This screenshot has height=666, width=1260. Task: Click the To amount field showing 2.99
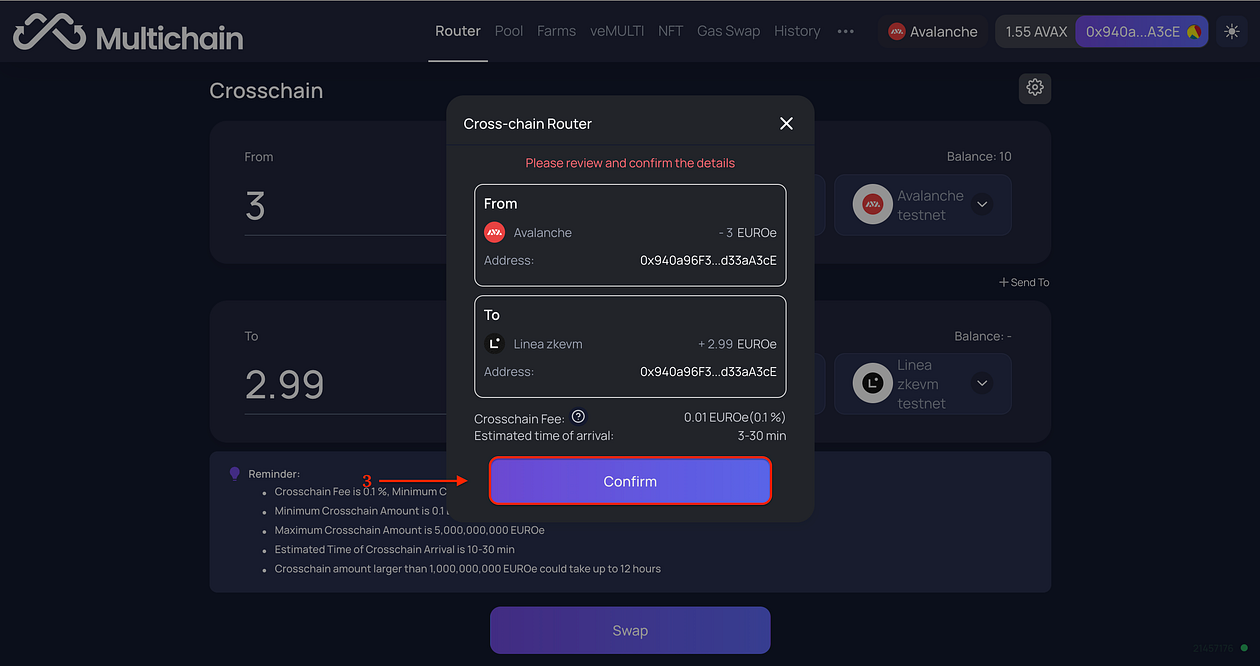click(345, 385)
